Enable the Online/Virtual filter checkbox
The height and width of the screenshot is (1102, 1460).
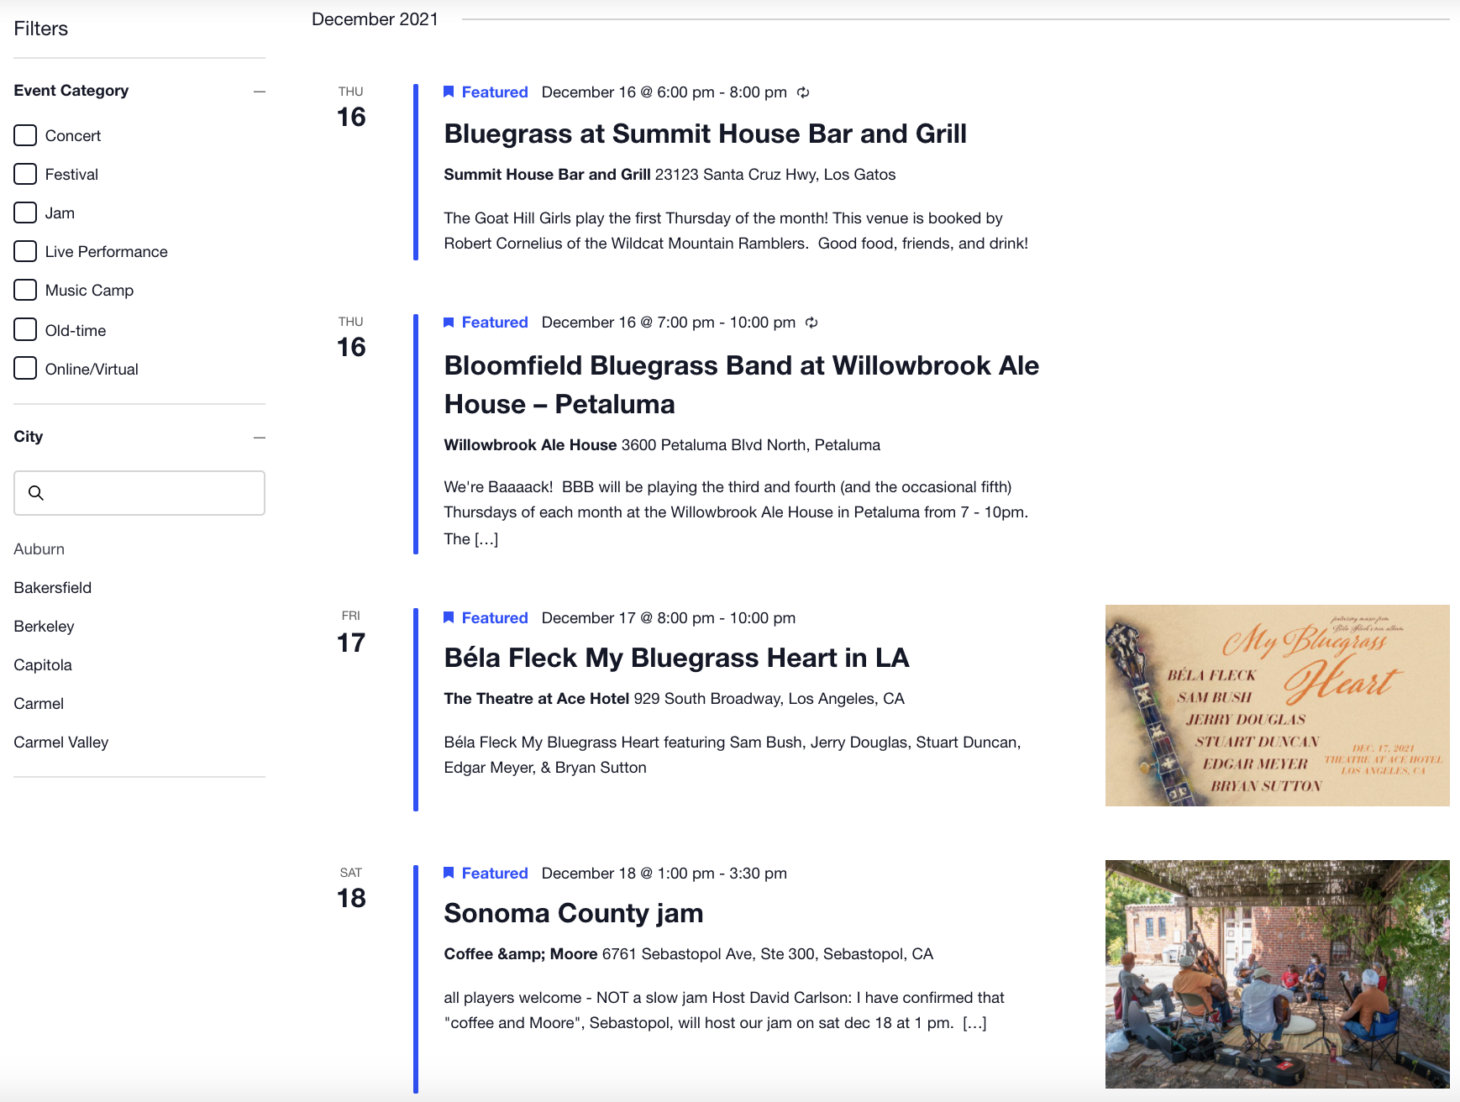[x=25, y=368]
